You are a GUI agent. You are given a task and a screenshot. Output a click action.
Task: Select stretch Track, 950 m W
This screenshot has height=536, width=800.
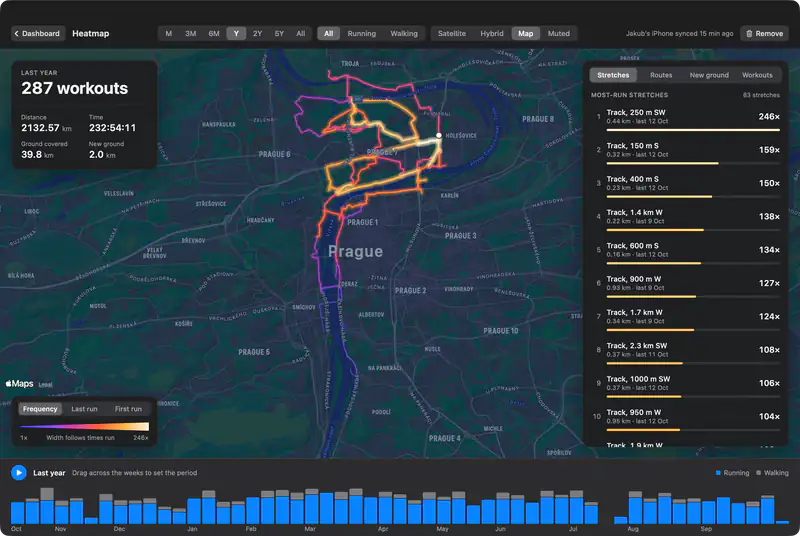pyautogui.click(x=688, y=418)
